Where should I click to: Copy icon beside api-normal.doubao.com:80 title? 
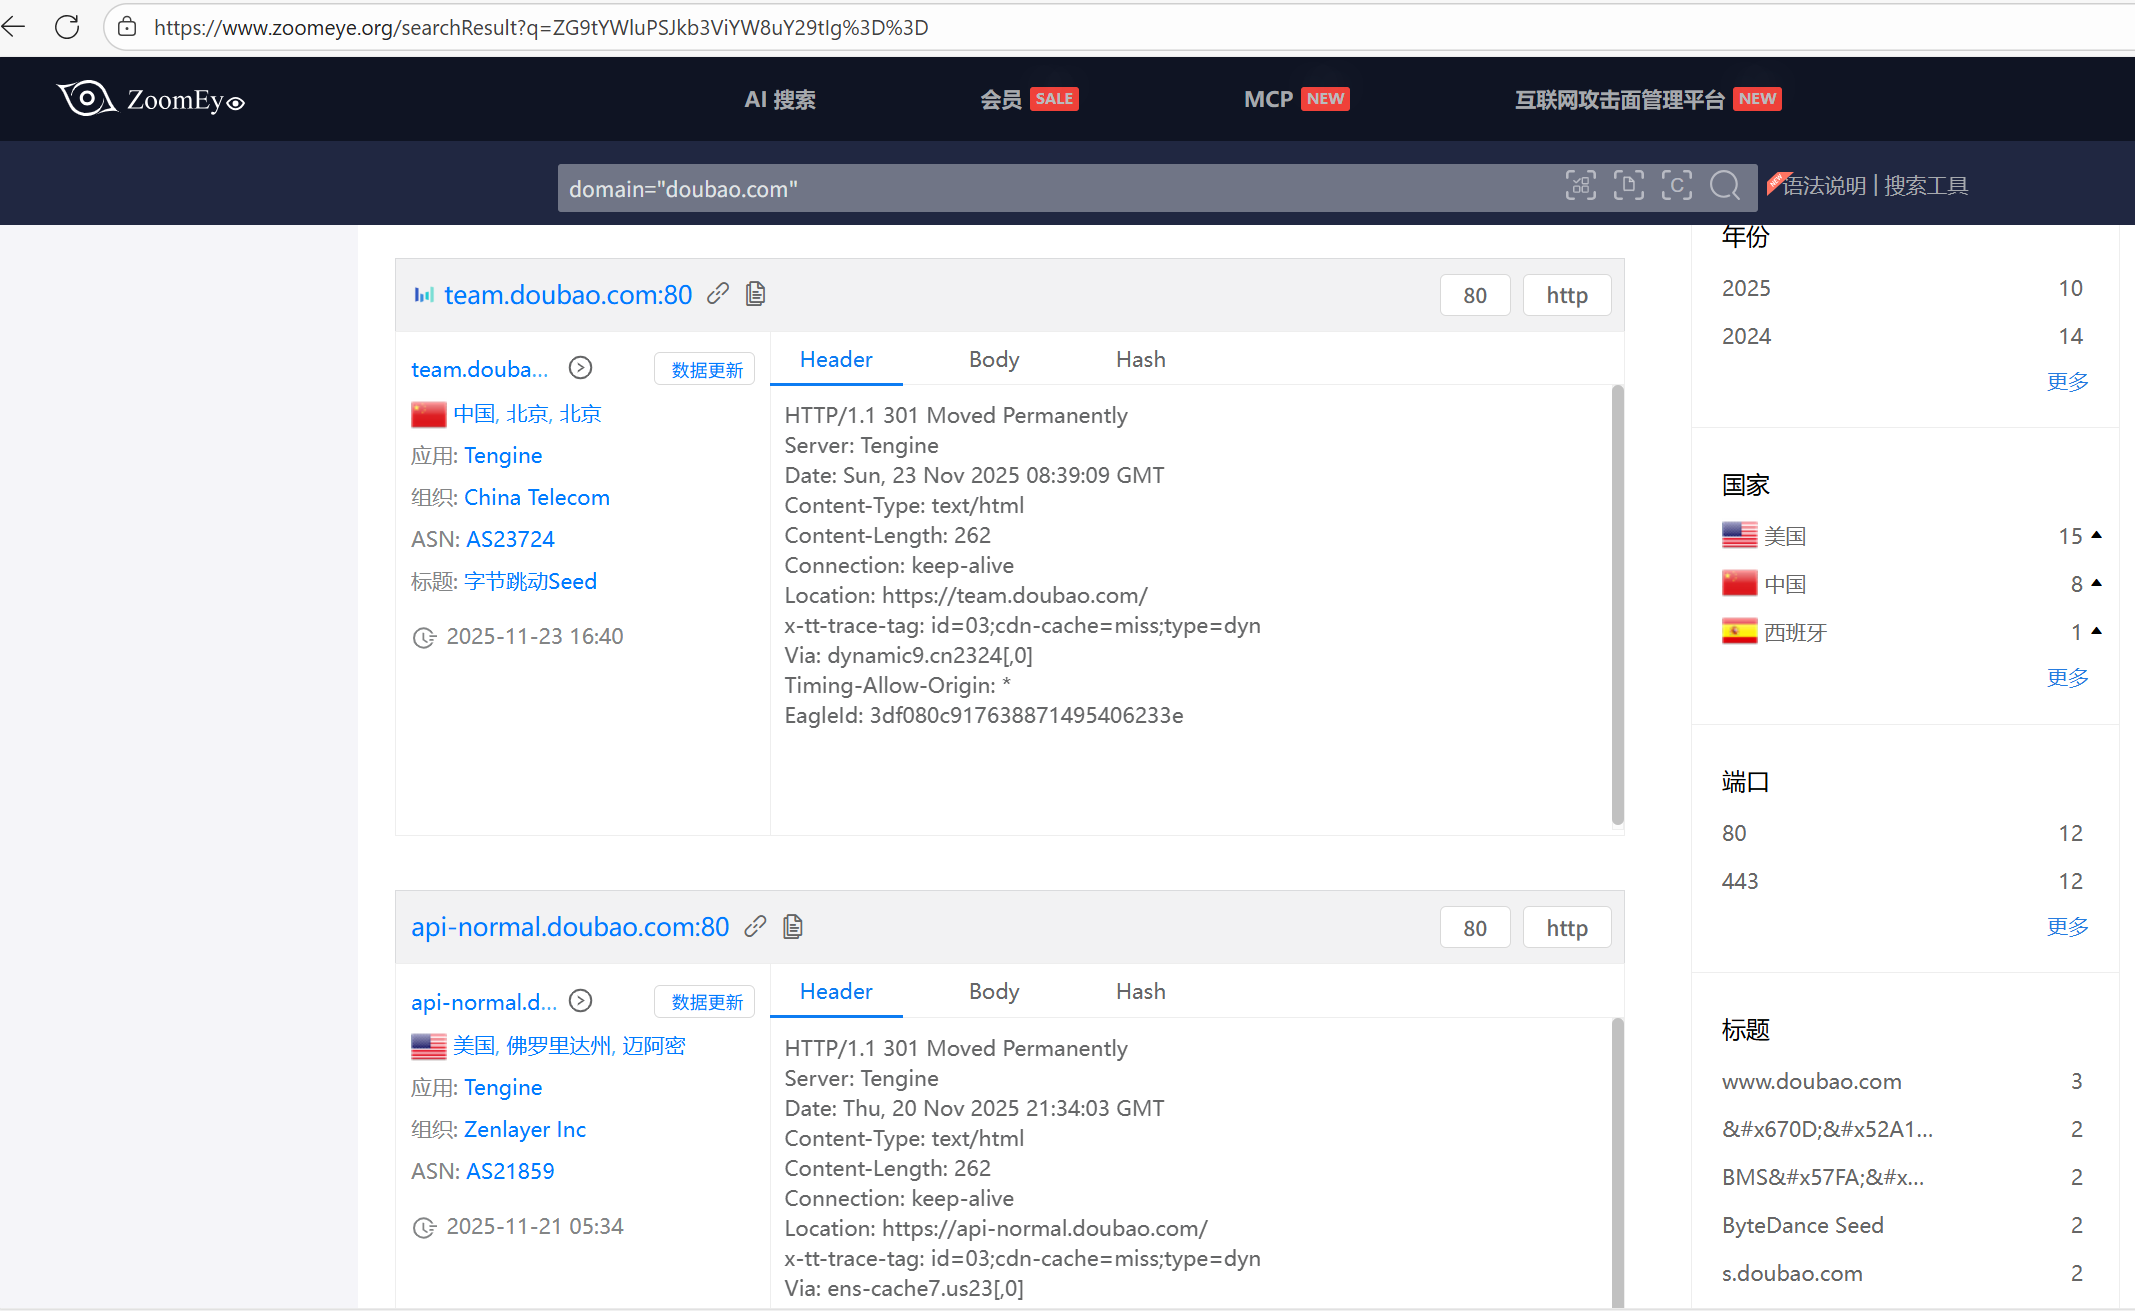(x=793, y=927)
